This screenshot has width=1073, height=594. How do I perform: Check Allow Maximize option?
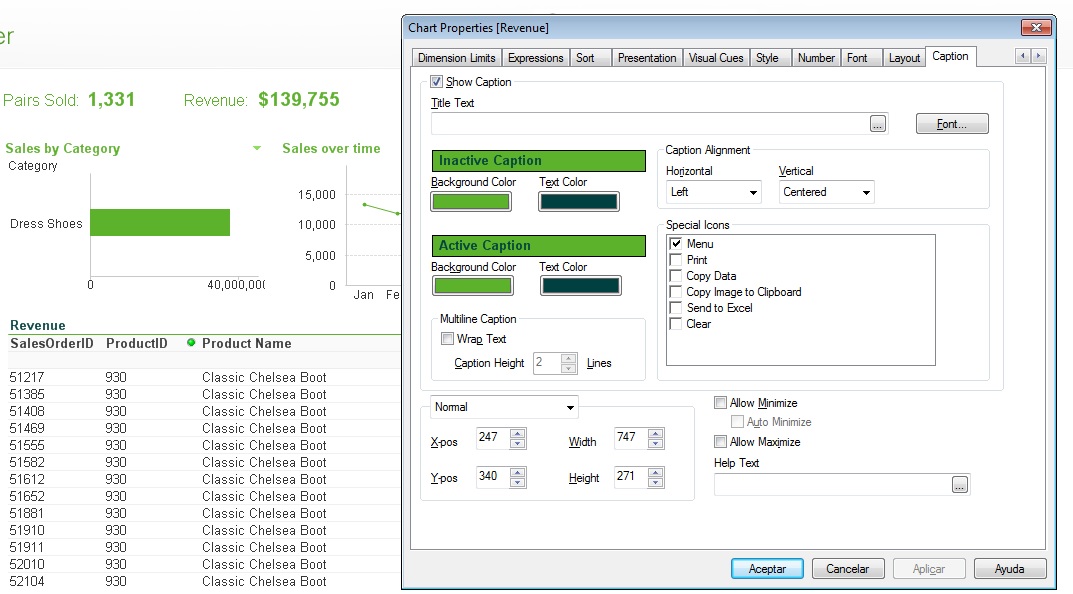point(720,441)
